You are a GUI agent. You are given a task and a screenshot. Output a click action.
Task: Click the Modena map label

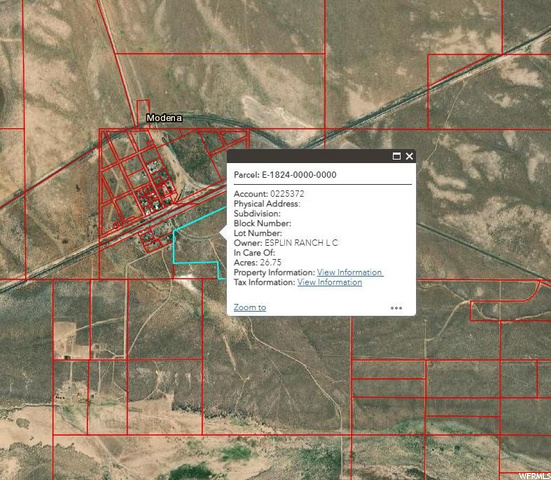(x=164, y=118)
